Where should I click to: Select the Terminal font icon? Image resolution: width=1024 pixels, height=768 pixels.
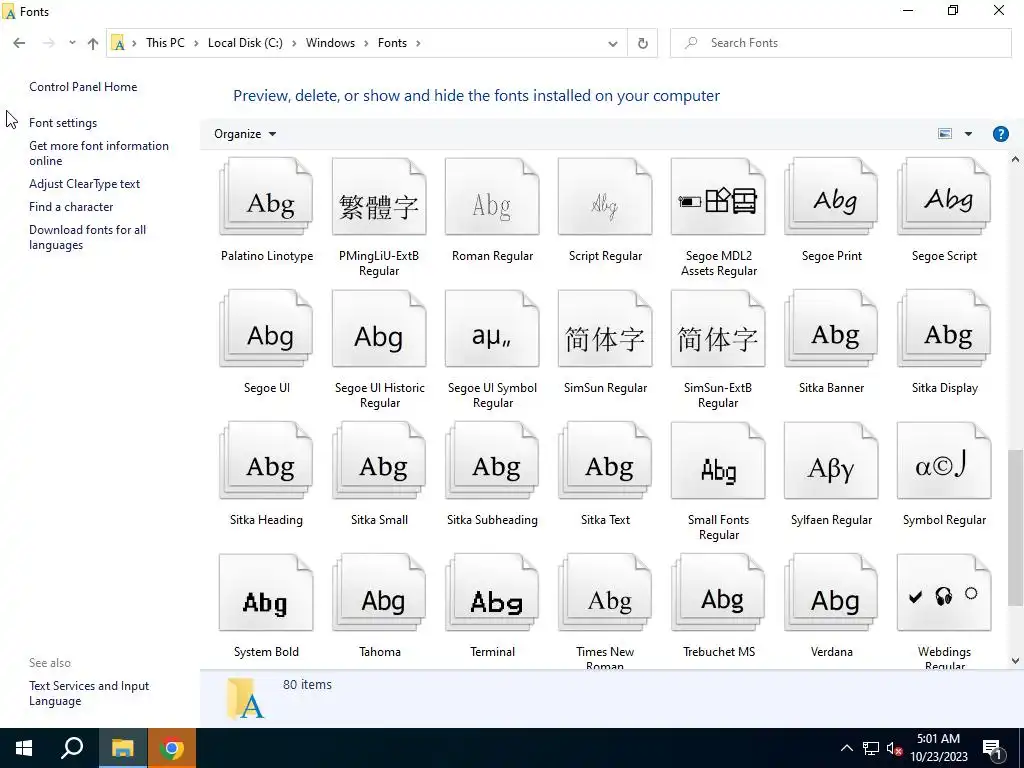[x=492, y=592]
